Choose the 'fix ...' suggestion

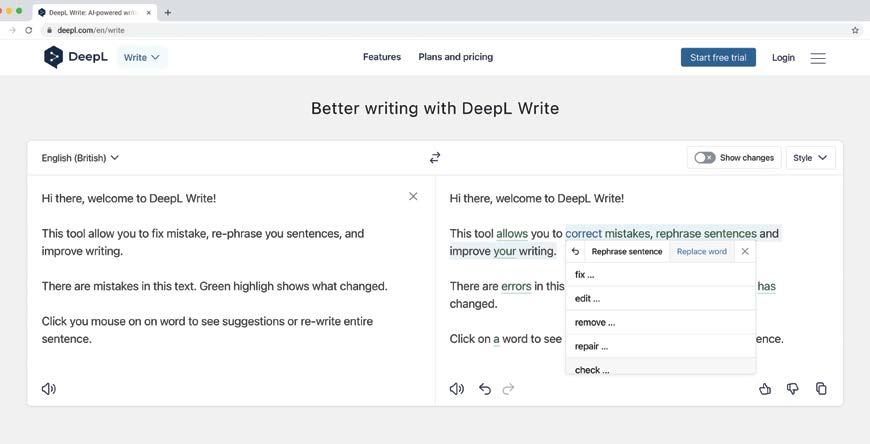(660, 275)
